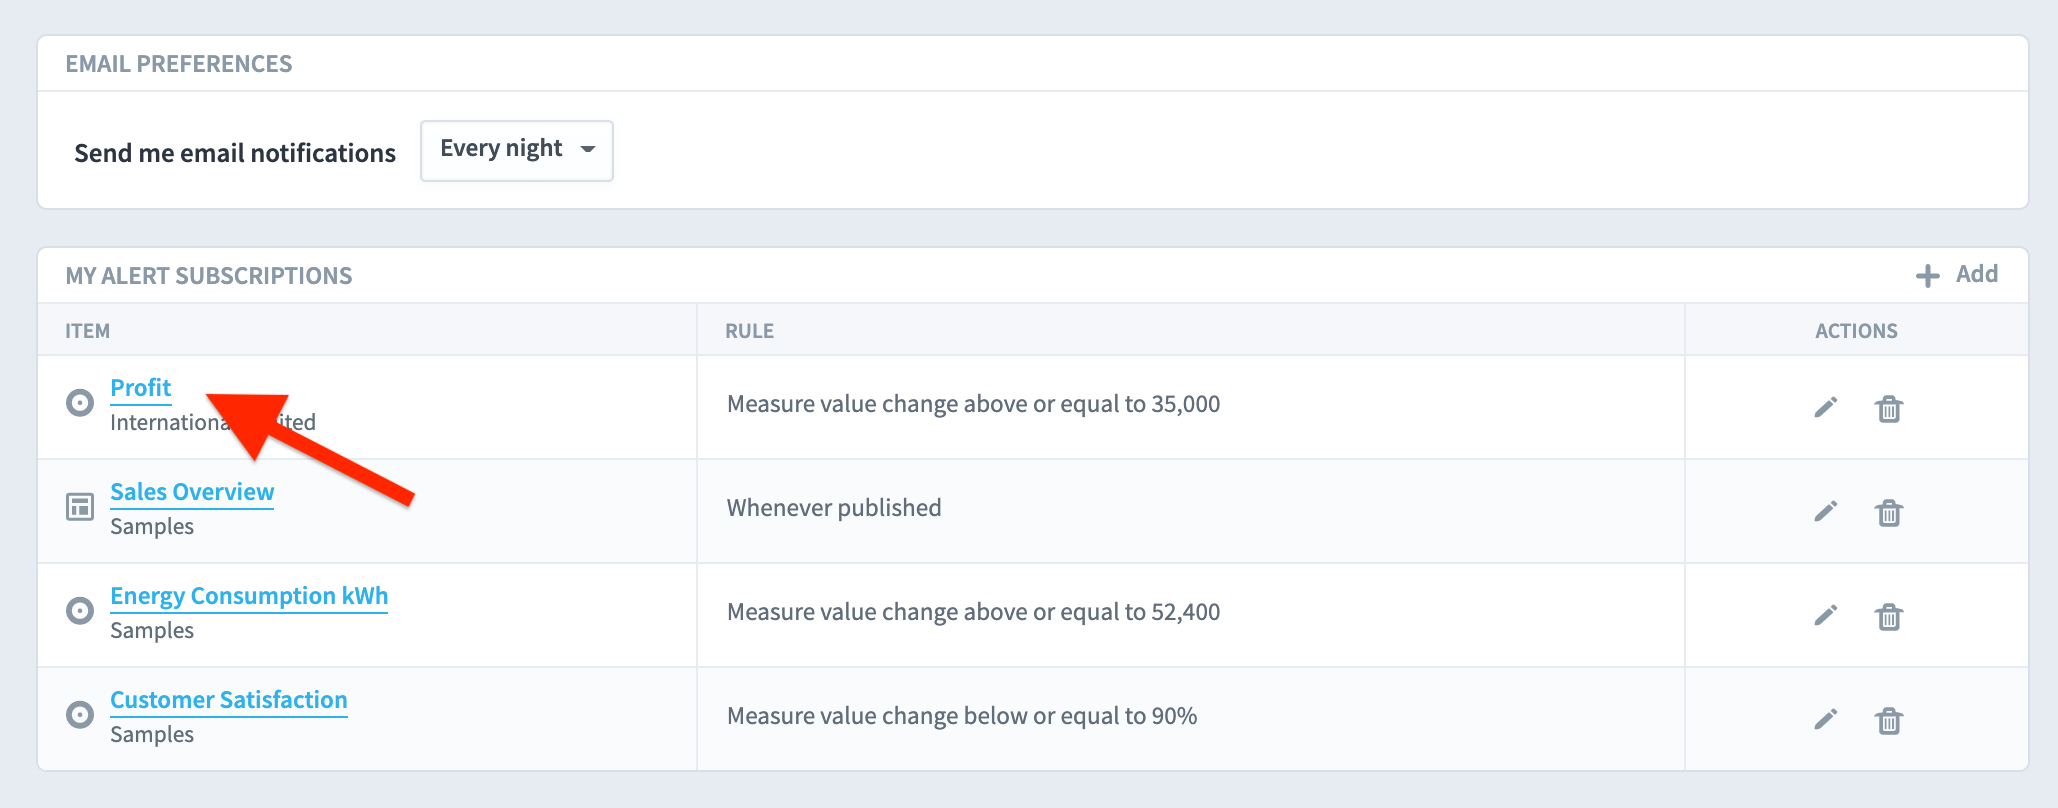Open the Profit measure link
This screenshot has height=808, width=2058.
141,388
